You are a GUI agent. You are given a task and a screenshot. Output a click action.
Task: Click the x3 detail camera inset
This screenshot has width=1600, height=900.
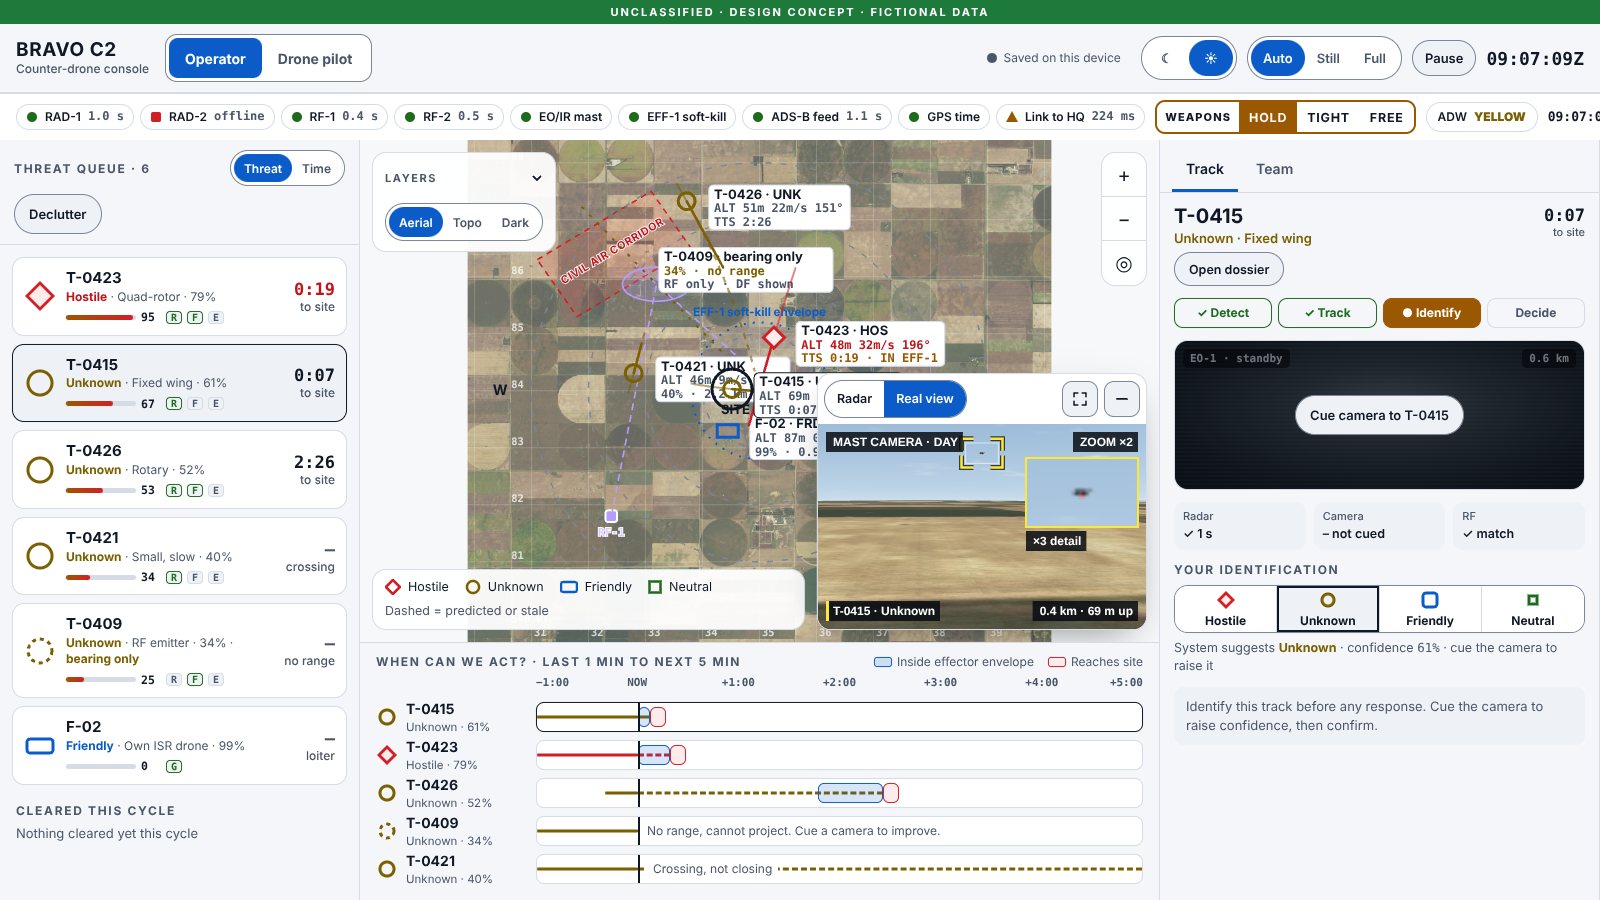pos(1082,493)
